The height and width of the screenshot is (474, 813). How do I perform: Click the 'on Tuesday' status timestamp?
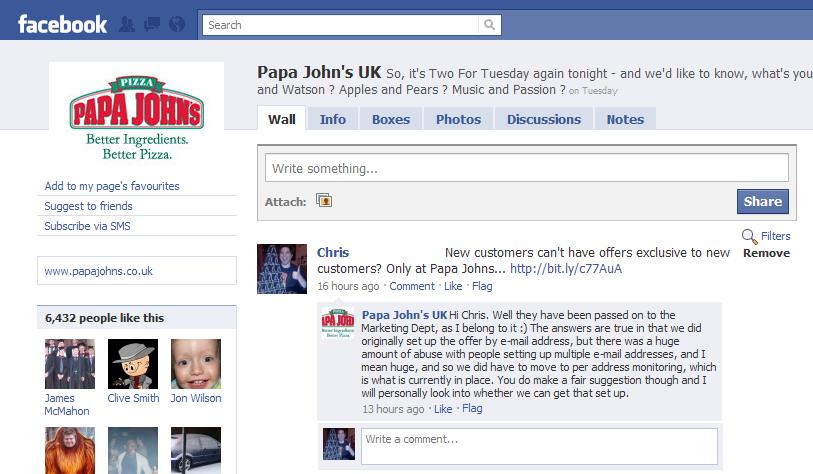click(x=593, y=91)
